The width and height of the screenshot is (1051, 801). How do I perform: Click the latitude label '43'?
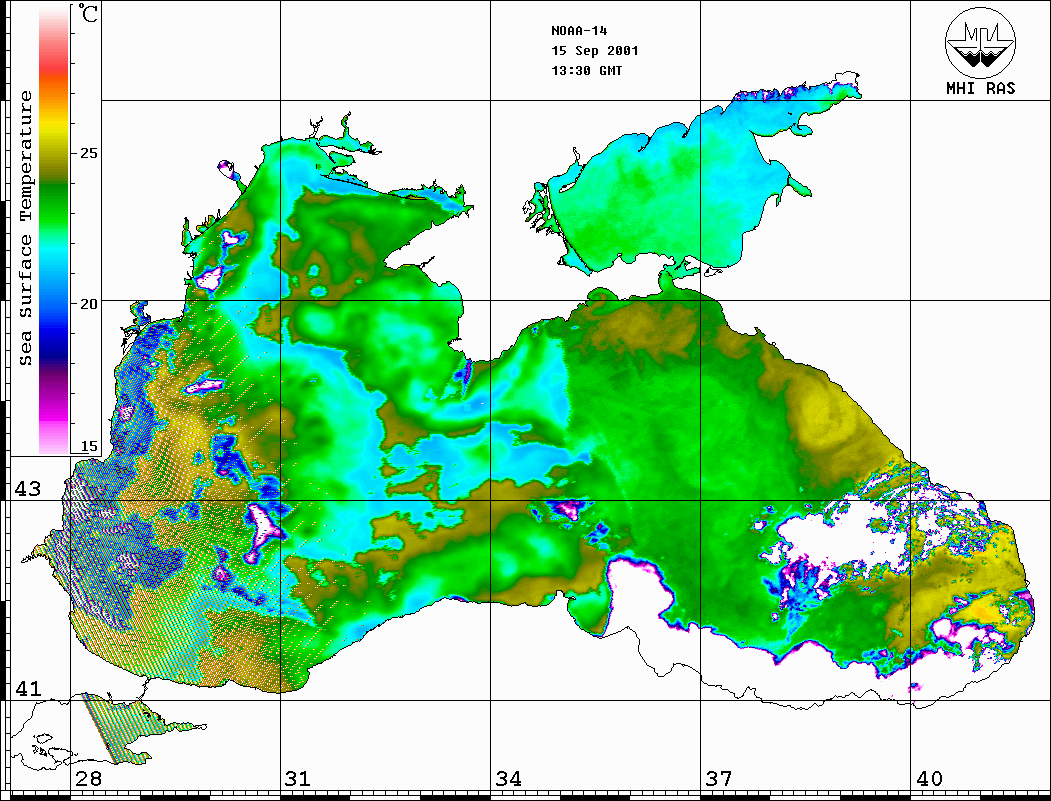click(28, 489)
